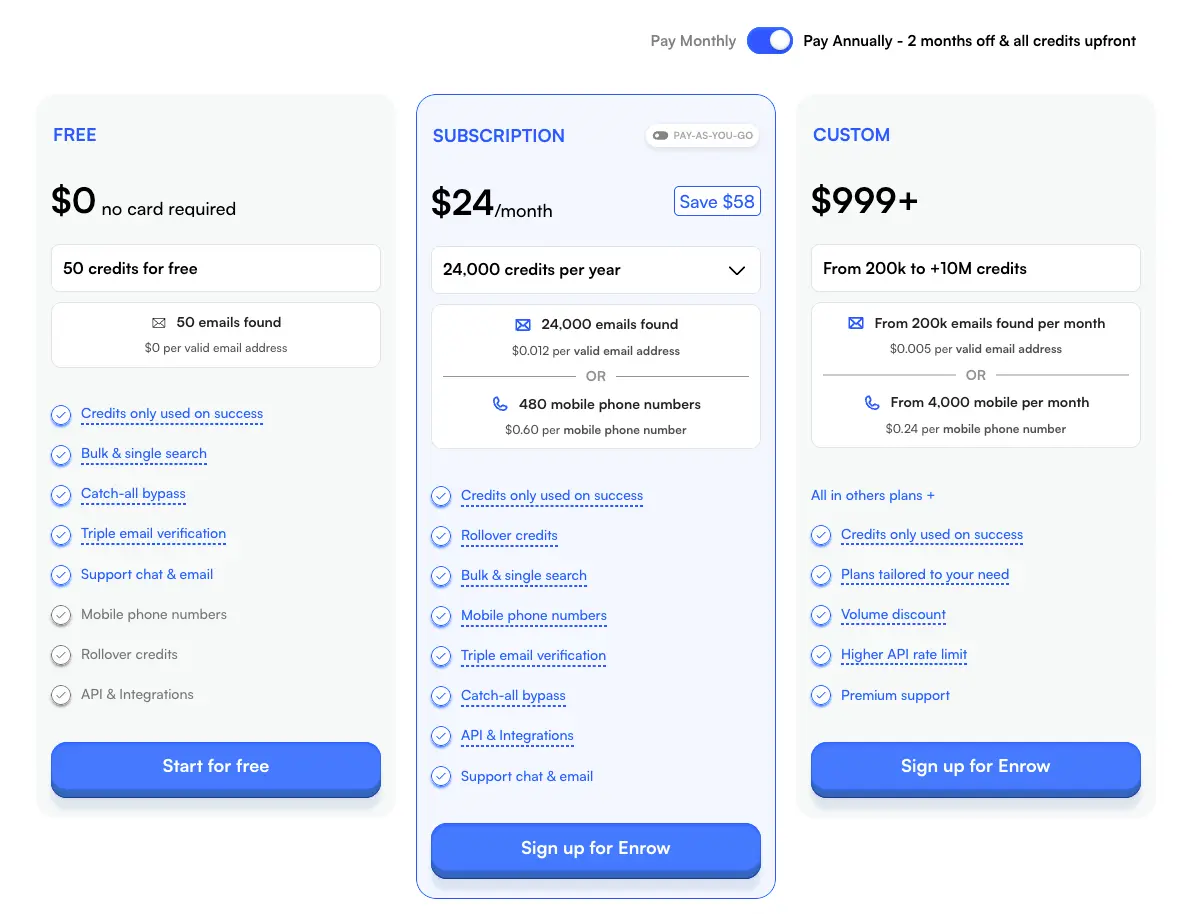Click the envelope icon in Custom plan
Screen dimensions: 1191x914
[x=855, y=324]
